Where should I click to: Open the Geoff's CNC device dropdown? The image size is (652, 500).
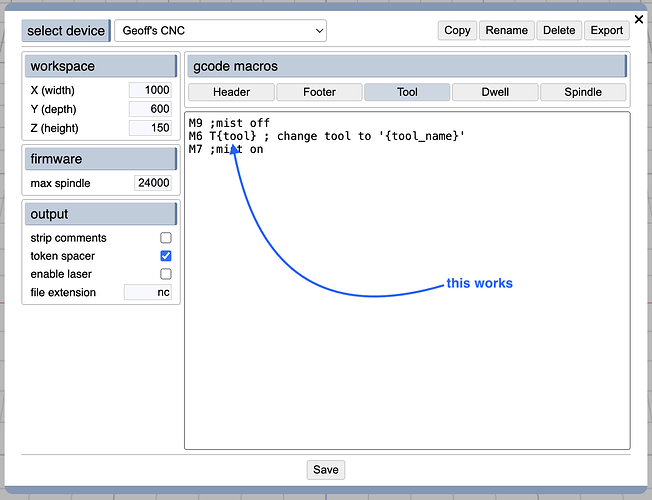(221, 31)
